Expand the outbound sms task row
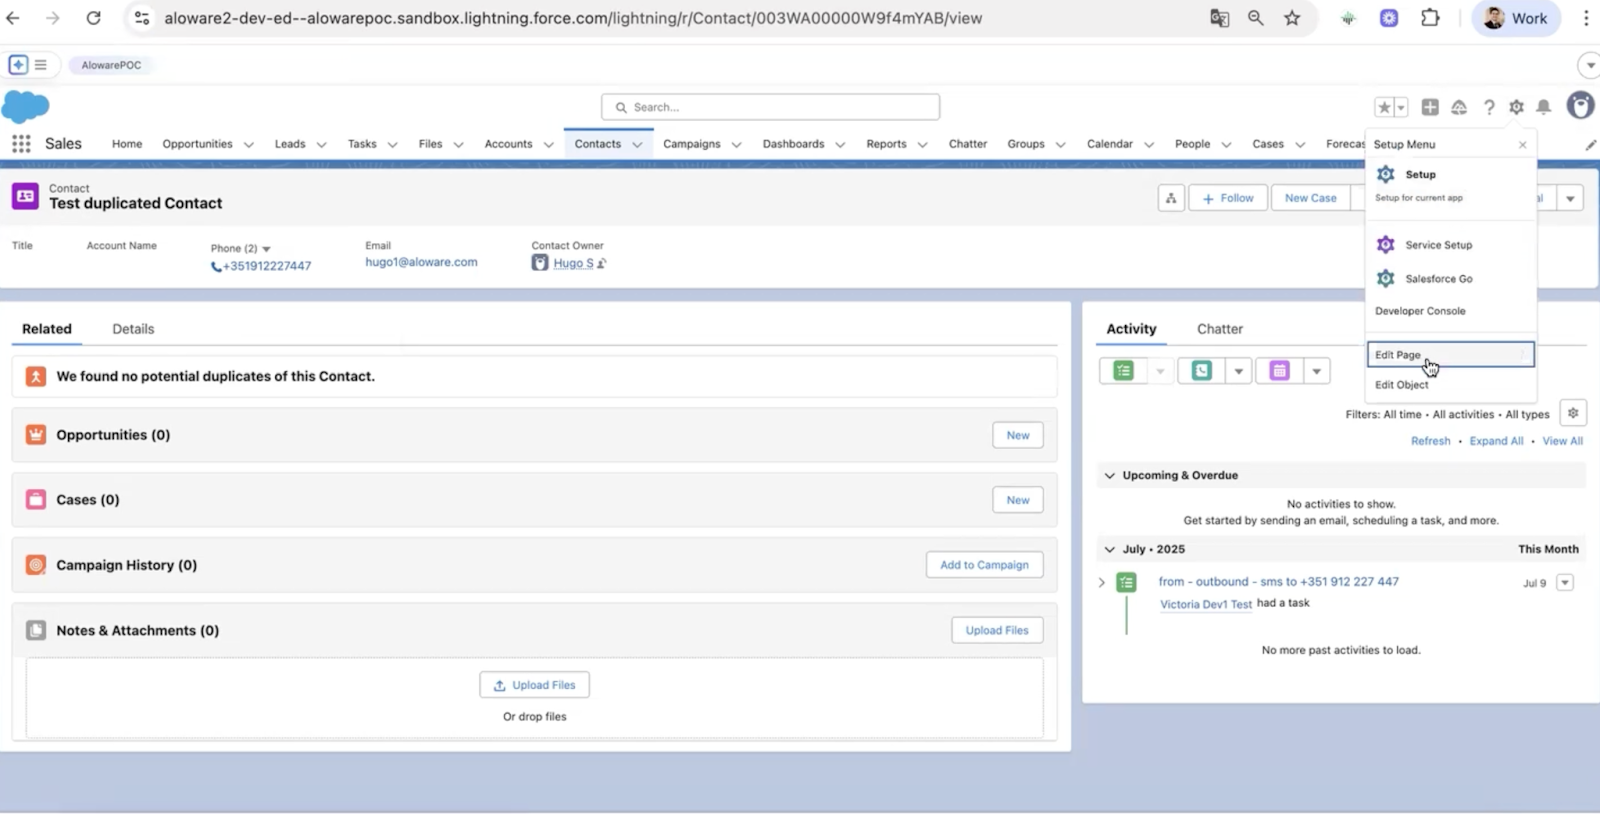The height and width of the screenshot is (814, 1600). [x=1102, y=583]
